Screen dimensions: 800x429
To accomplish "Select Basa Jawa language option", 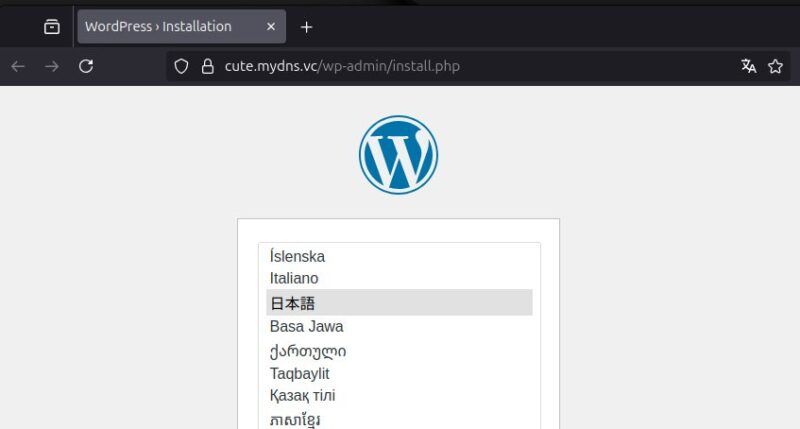I will (x=399, y=326).
